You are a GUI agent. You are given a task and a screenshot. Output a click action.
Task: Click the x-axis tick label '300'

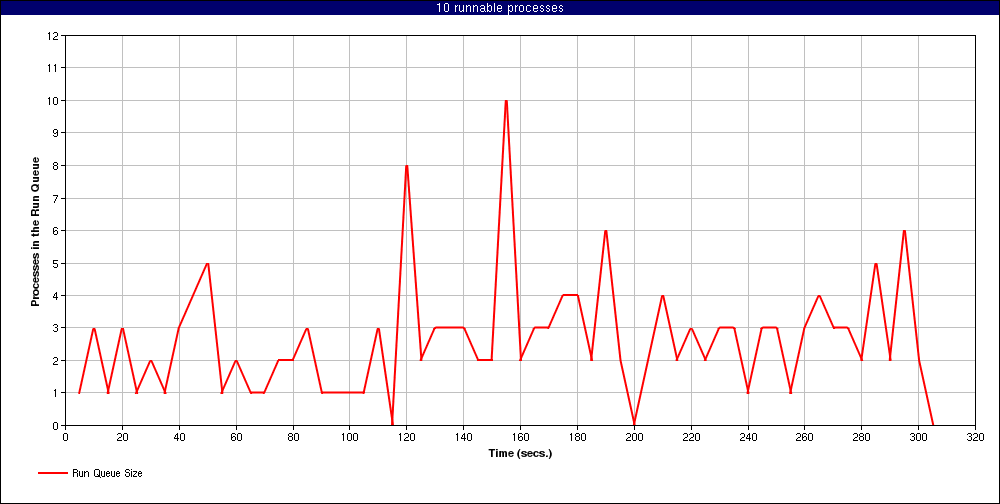tap(918, 437)
